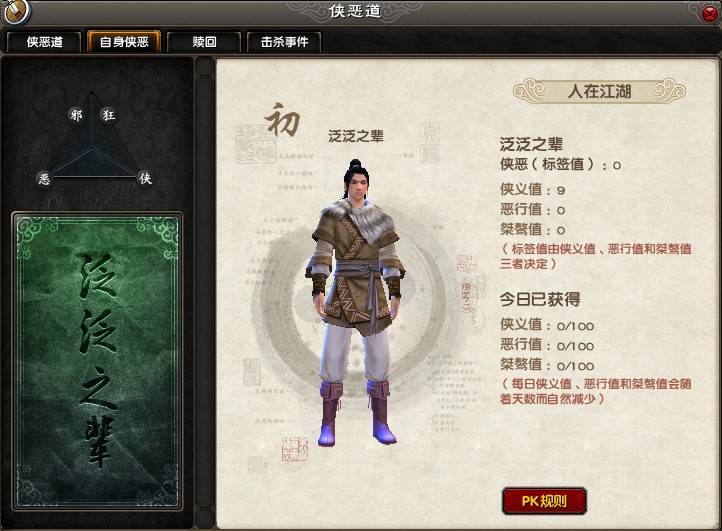Open the 击杀事件 tab
Viewport: 722px width, 531px height.
284,42
